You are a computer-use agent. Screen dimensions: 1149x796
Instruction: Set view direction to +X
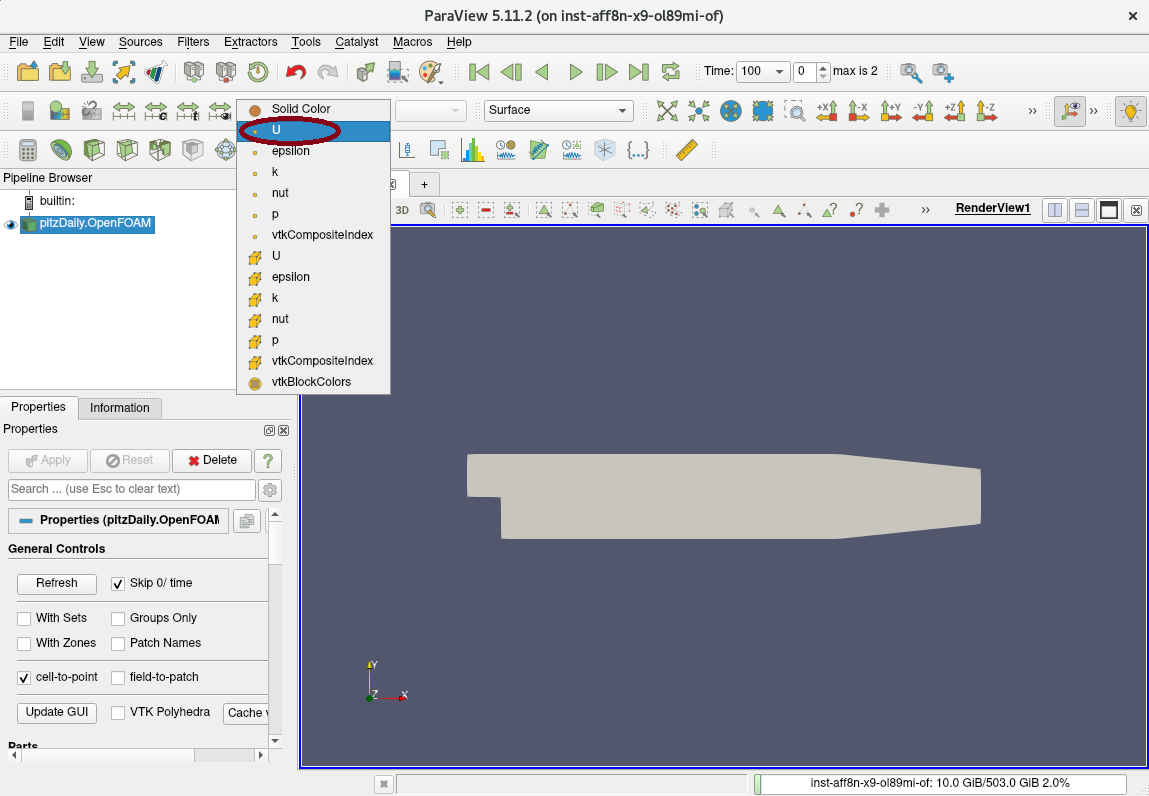(x=827, y=111)
